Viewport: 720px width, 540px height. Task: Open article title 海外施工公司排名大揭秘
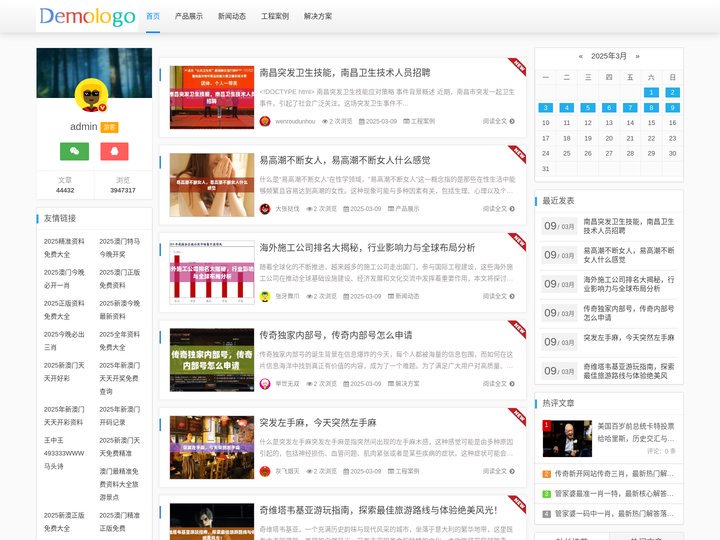pyautogui.click(x=367, y=248)
